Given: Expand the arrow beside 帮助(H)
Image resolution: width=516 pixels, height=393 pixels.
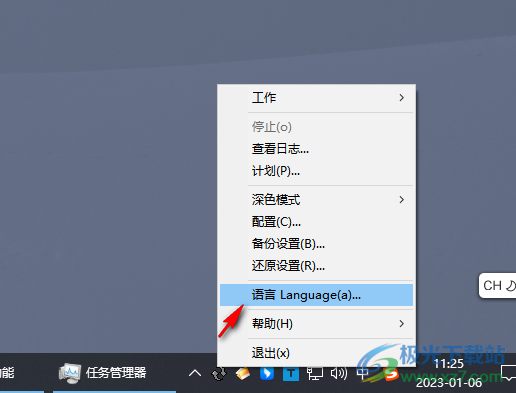Looking at the screenshot, I should click(x=402, y=324).
